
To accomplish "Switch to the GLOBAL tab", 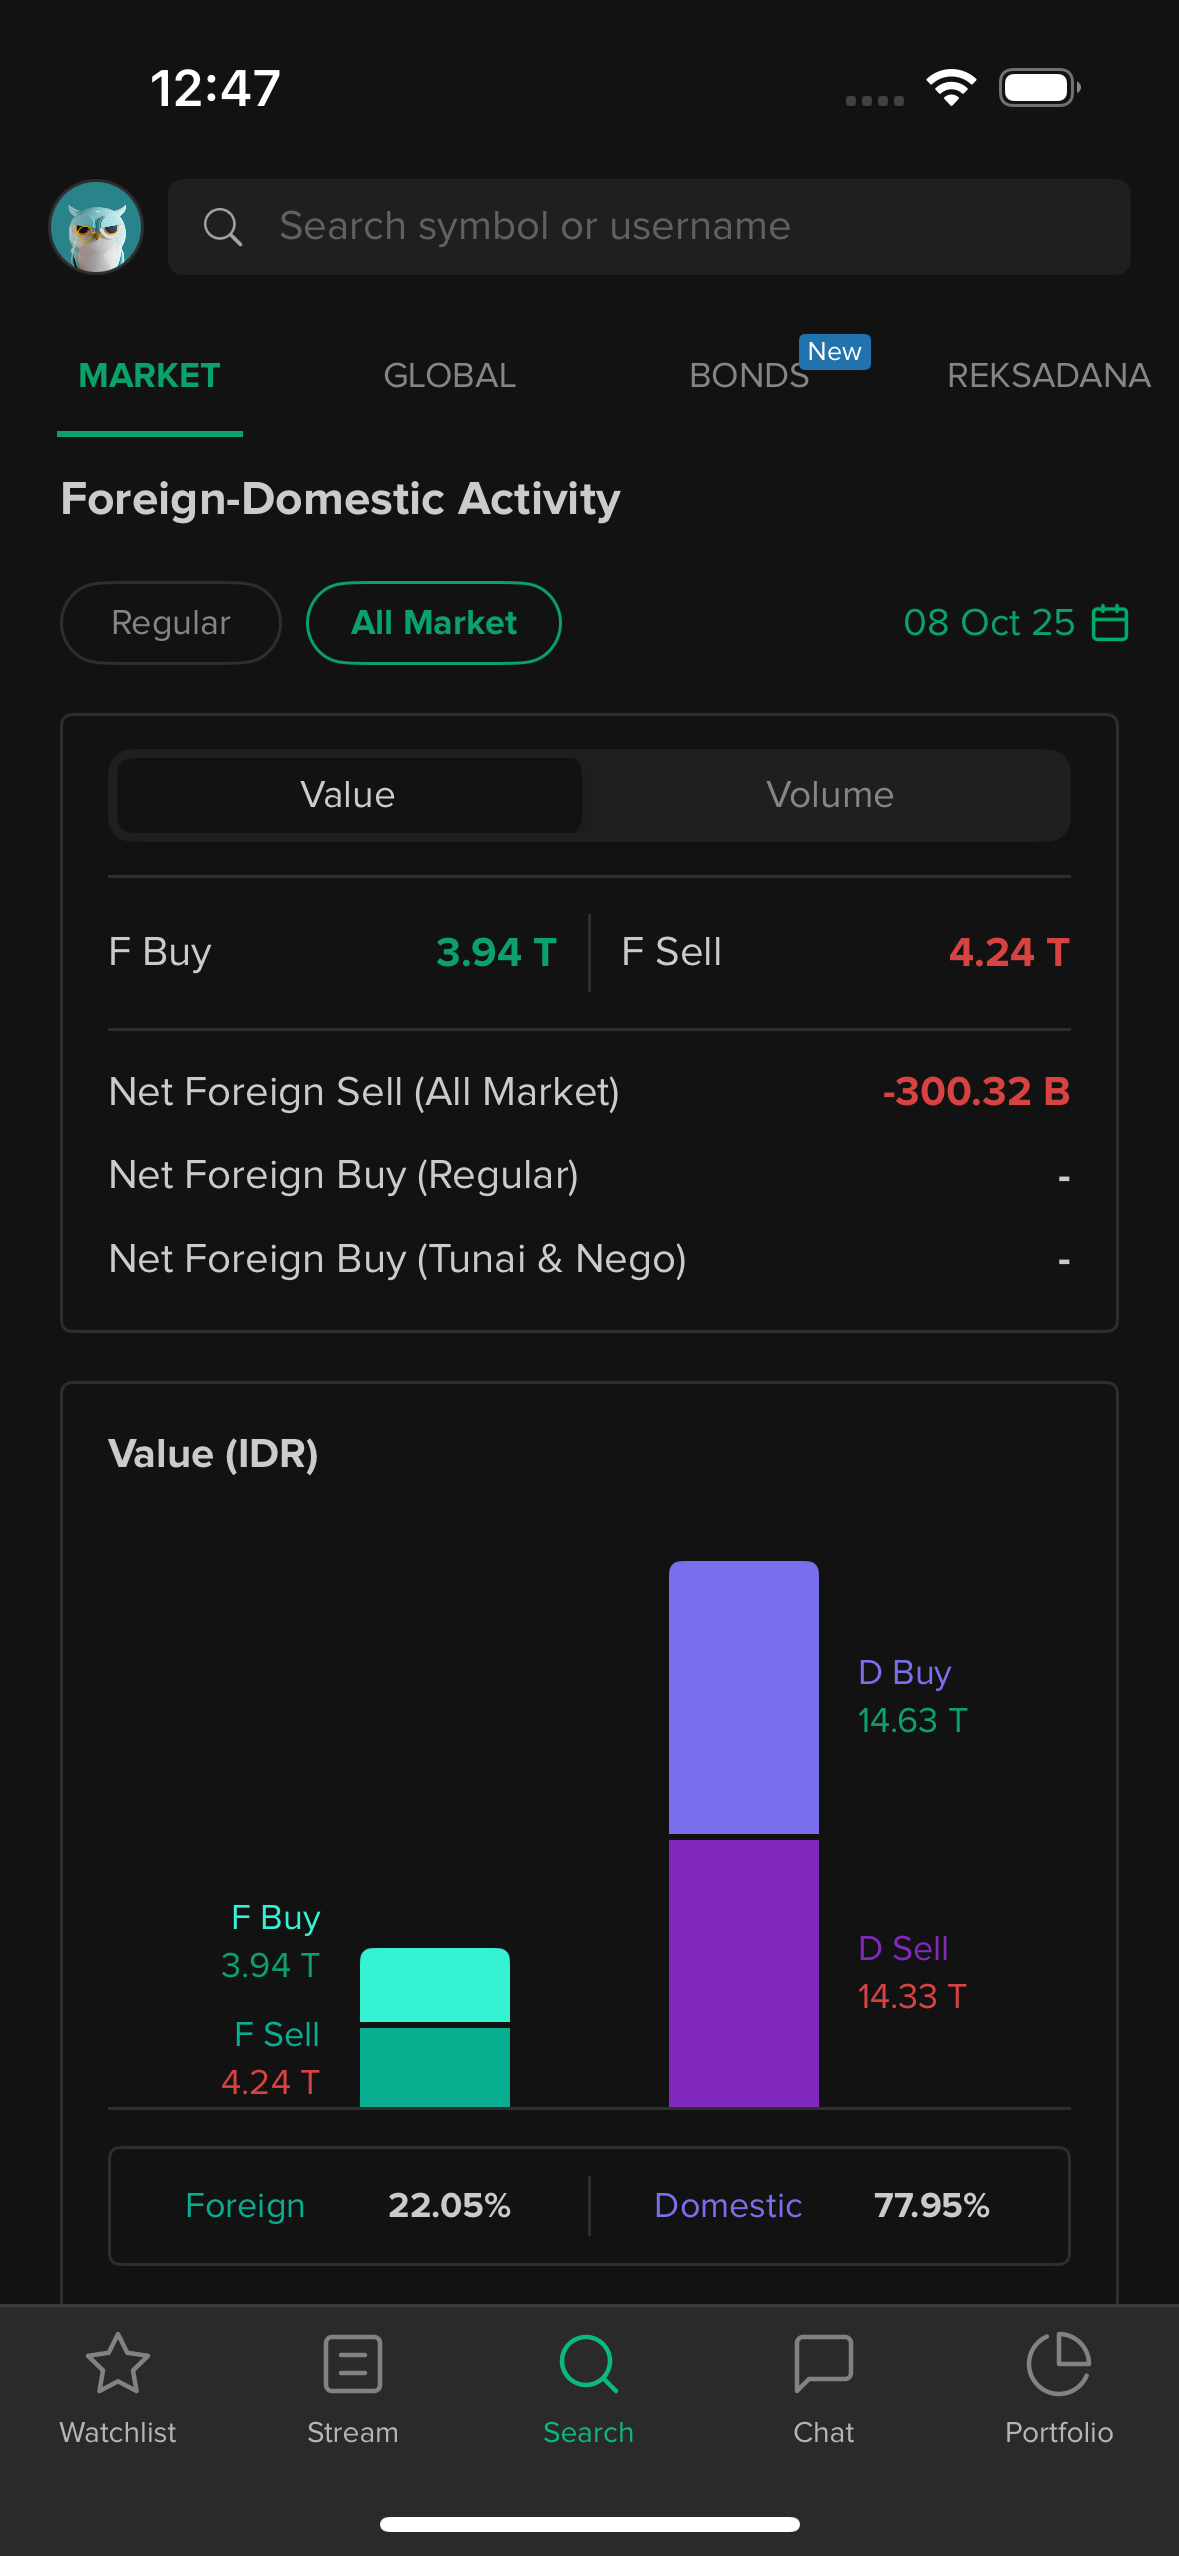I will tap(449, 376).
